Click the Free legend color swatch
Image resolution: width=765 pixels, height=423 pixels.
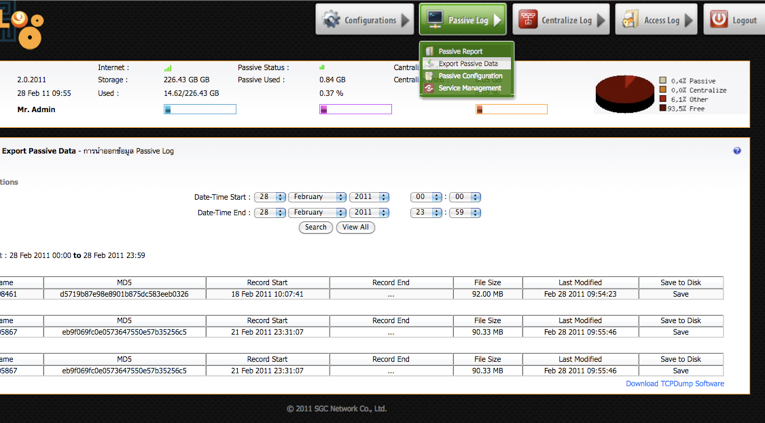pos(663,108)
